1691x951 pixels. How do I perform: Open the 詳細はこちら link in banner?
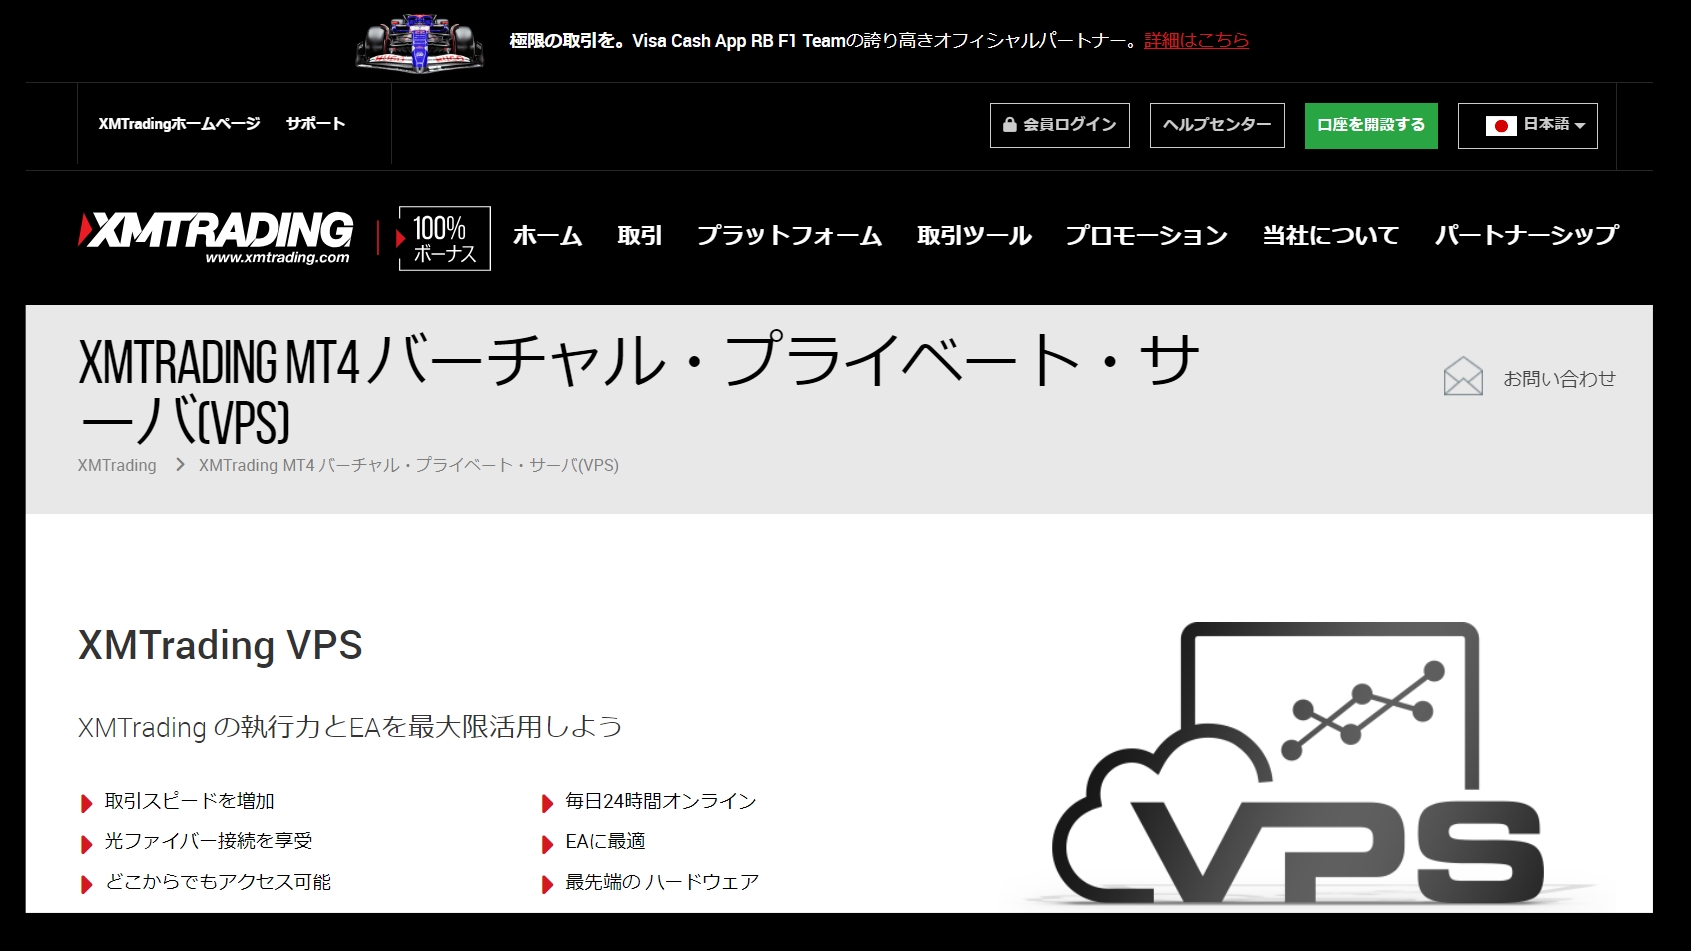[1196, 41]
